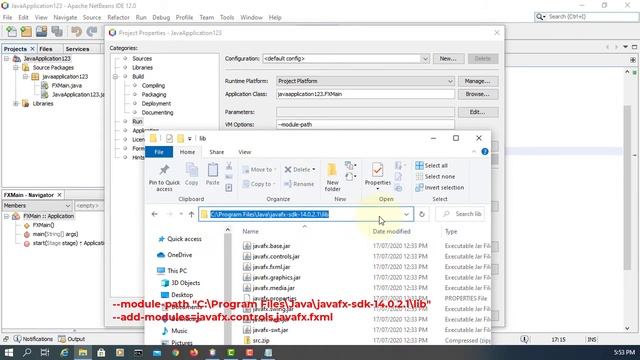The width and height of the screenshot is (640, 360).
Task: Open the Refactor menu
Action: [118, 18]
